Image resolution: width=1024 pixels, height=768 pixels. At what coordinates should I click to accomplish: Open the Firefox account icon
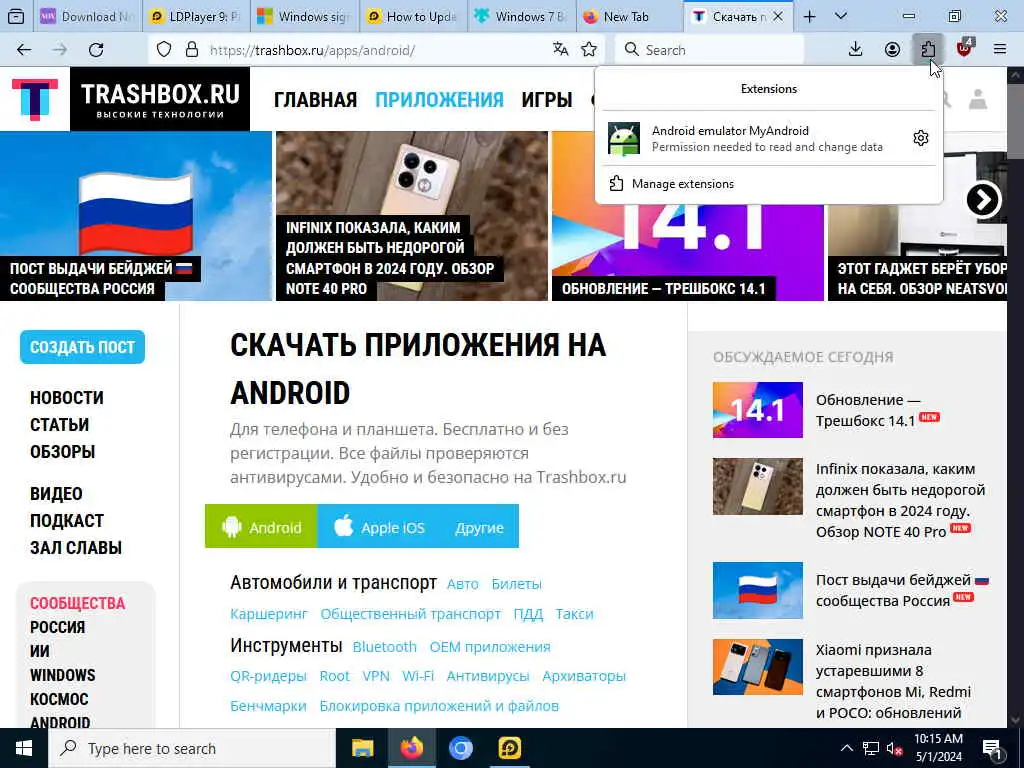[892, 50]
